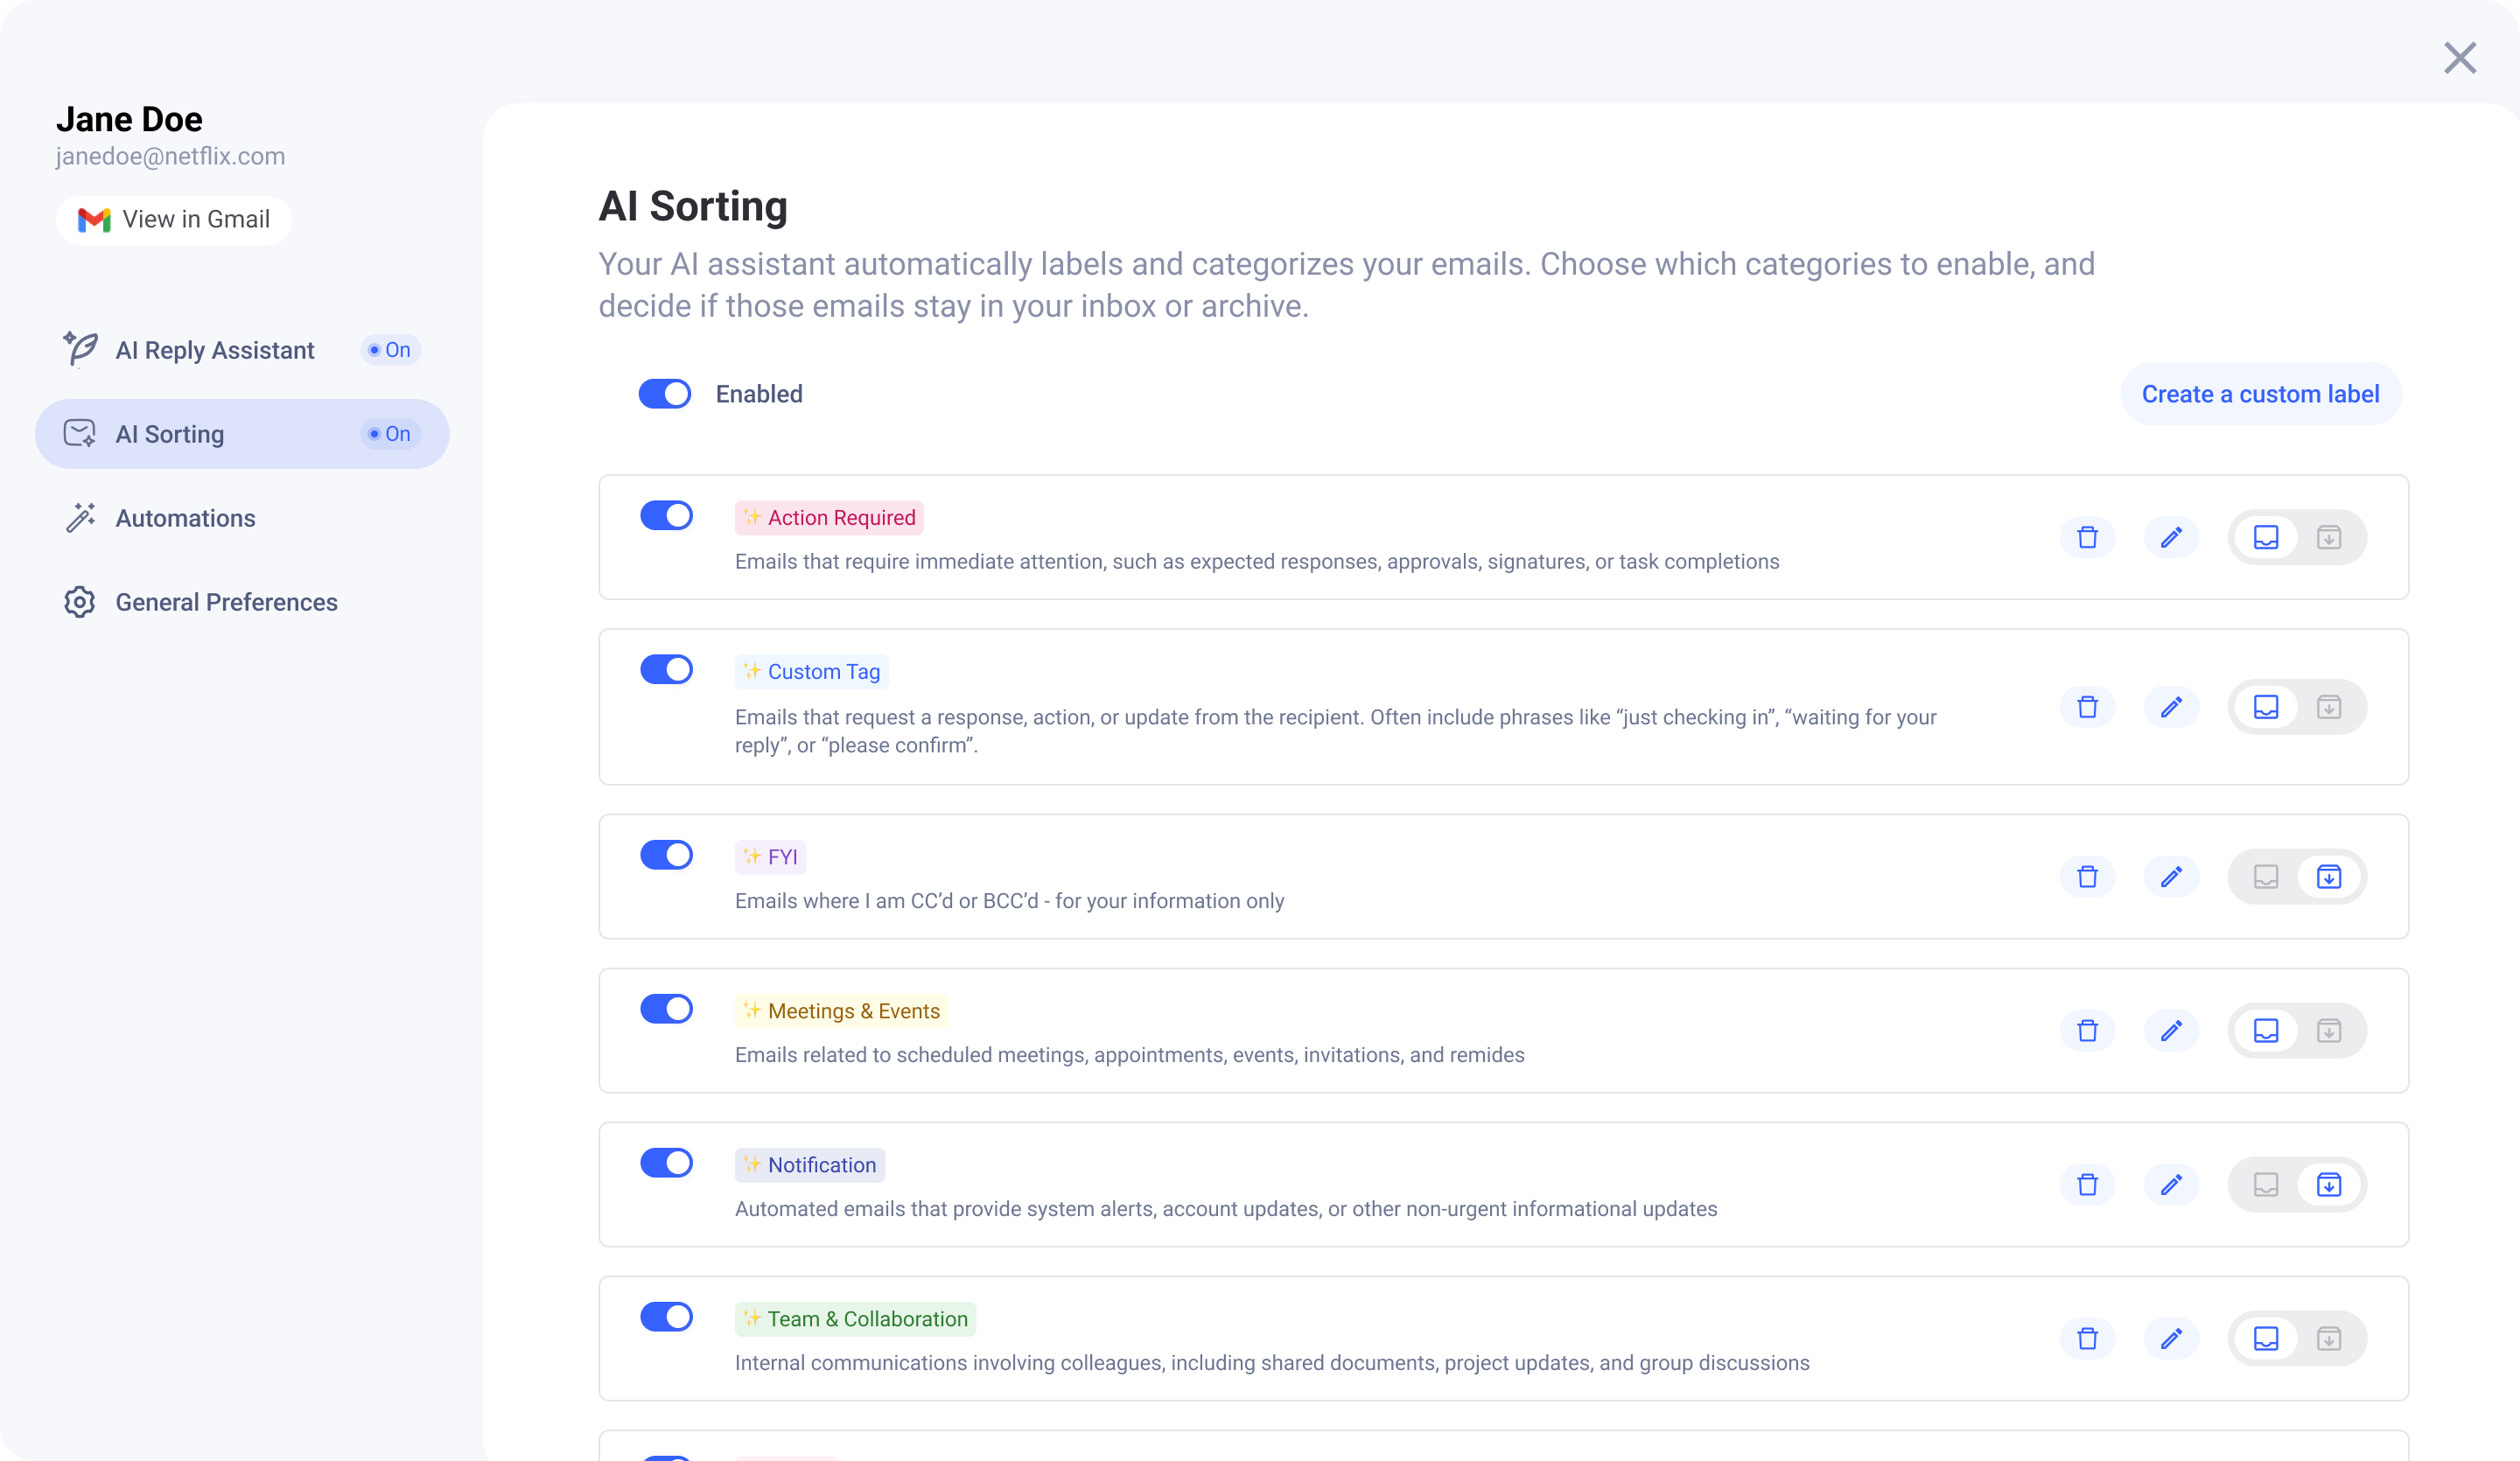Set FYI emails to stay in inbox
The image size is (2520, 1461).
tap(2265, 877)
